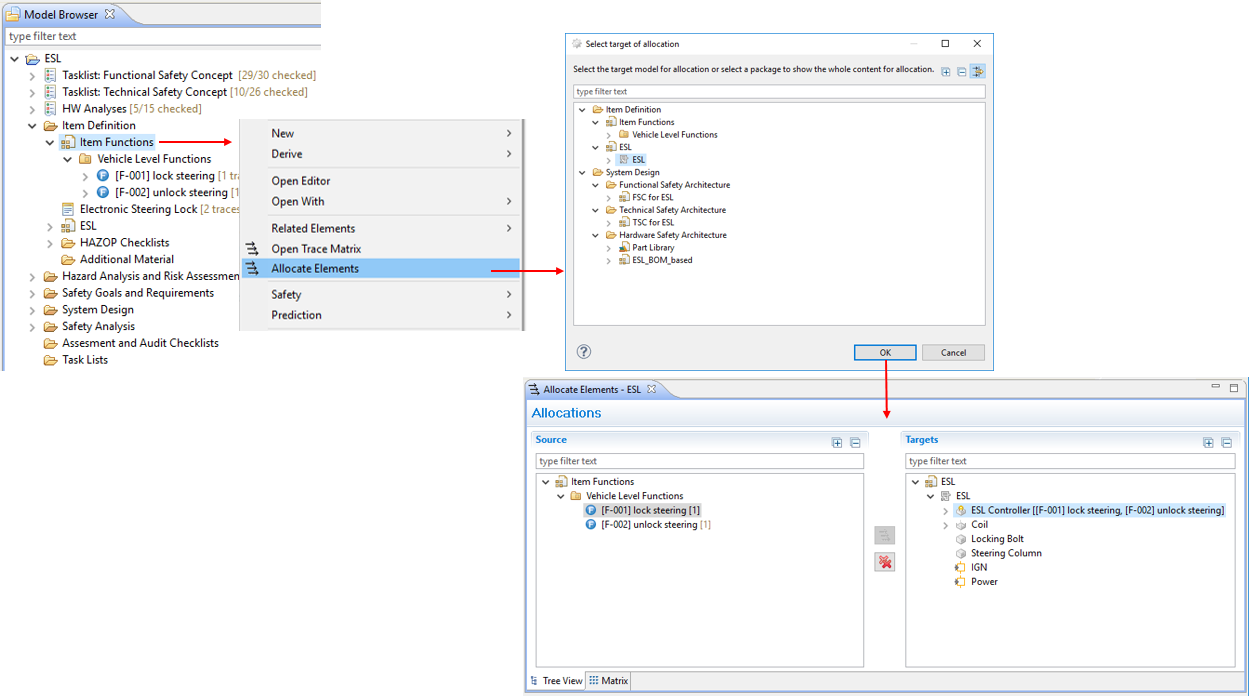Collapse all in Targets panel

click(1226, 442)
